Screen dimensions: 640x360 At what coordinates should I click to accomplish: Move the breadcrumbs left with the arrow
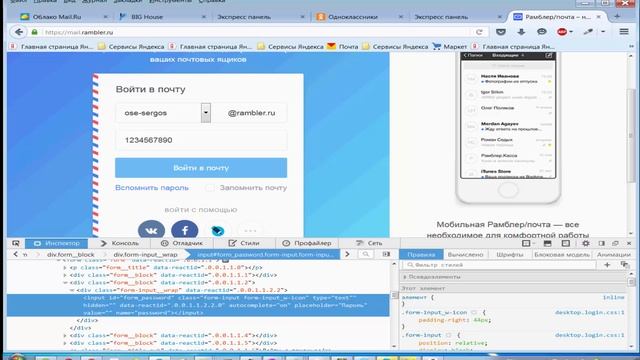pyautogui.click(x=16, y=254)
